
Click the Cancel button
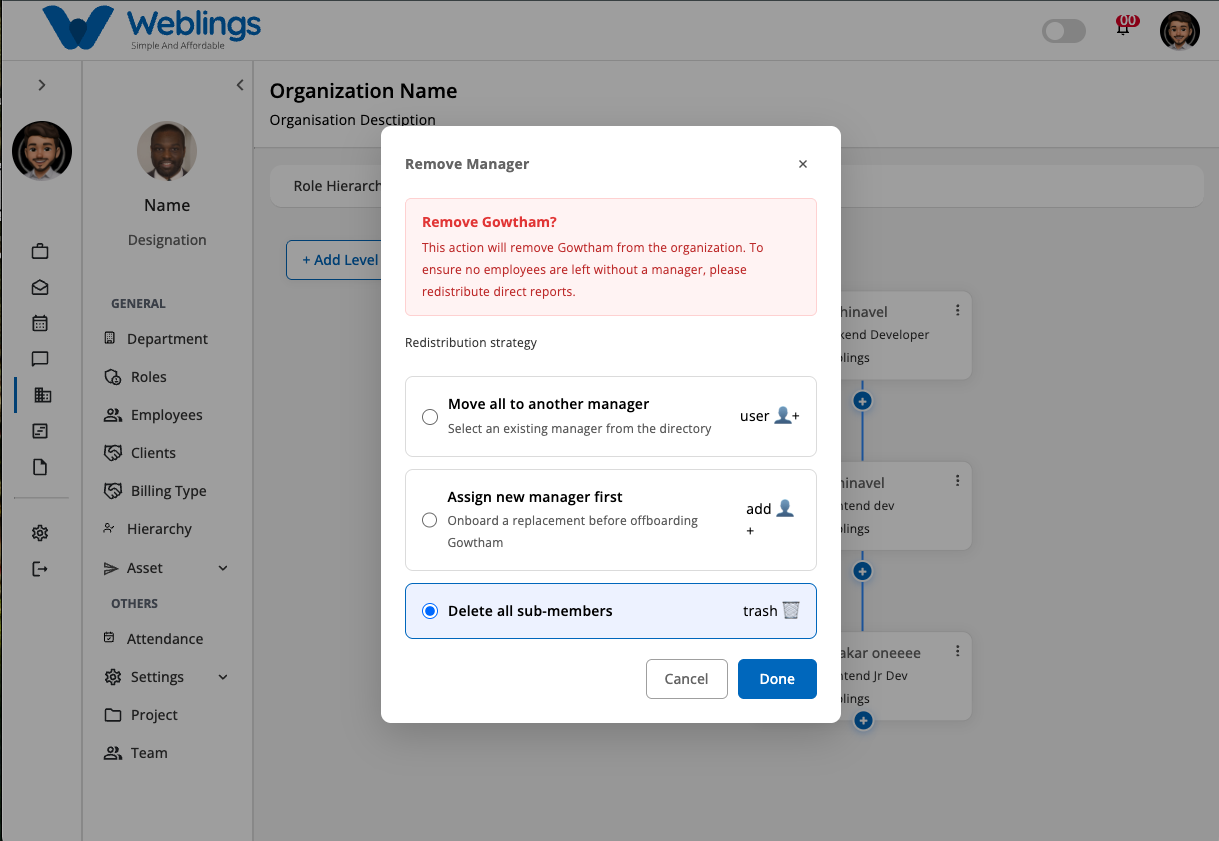[x=687, y=679]
